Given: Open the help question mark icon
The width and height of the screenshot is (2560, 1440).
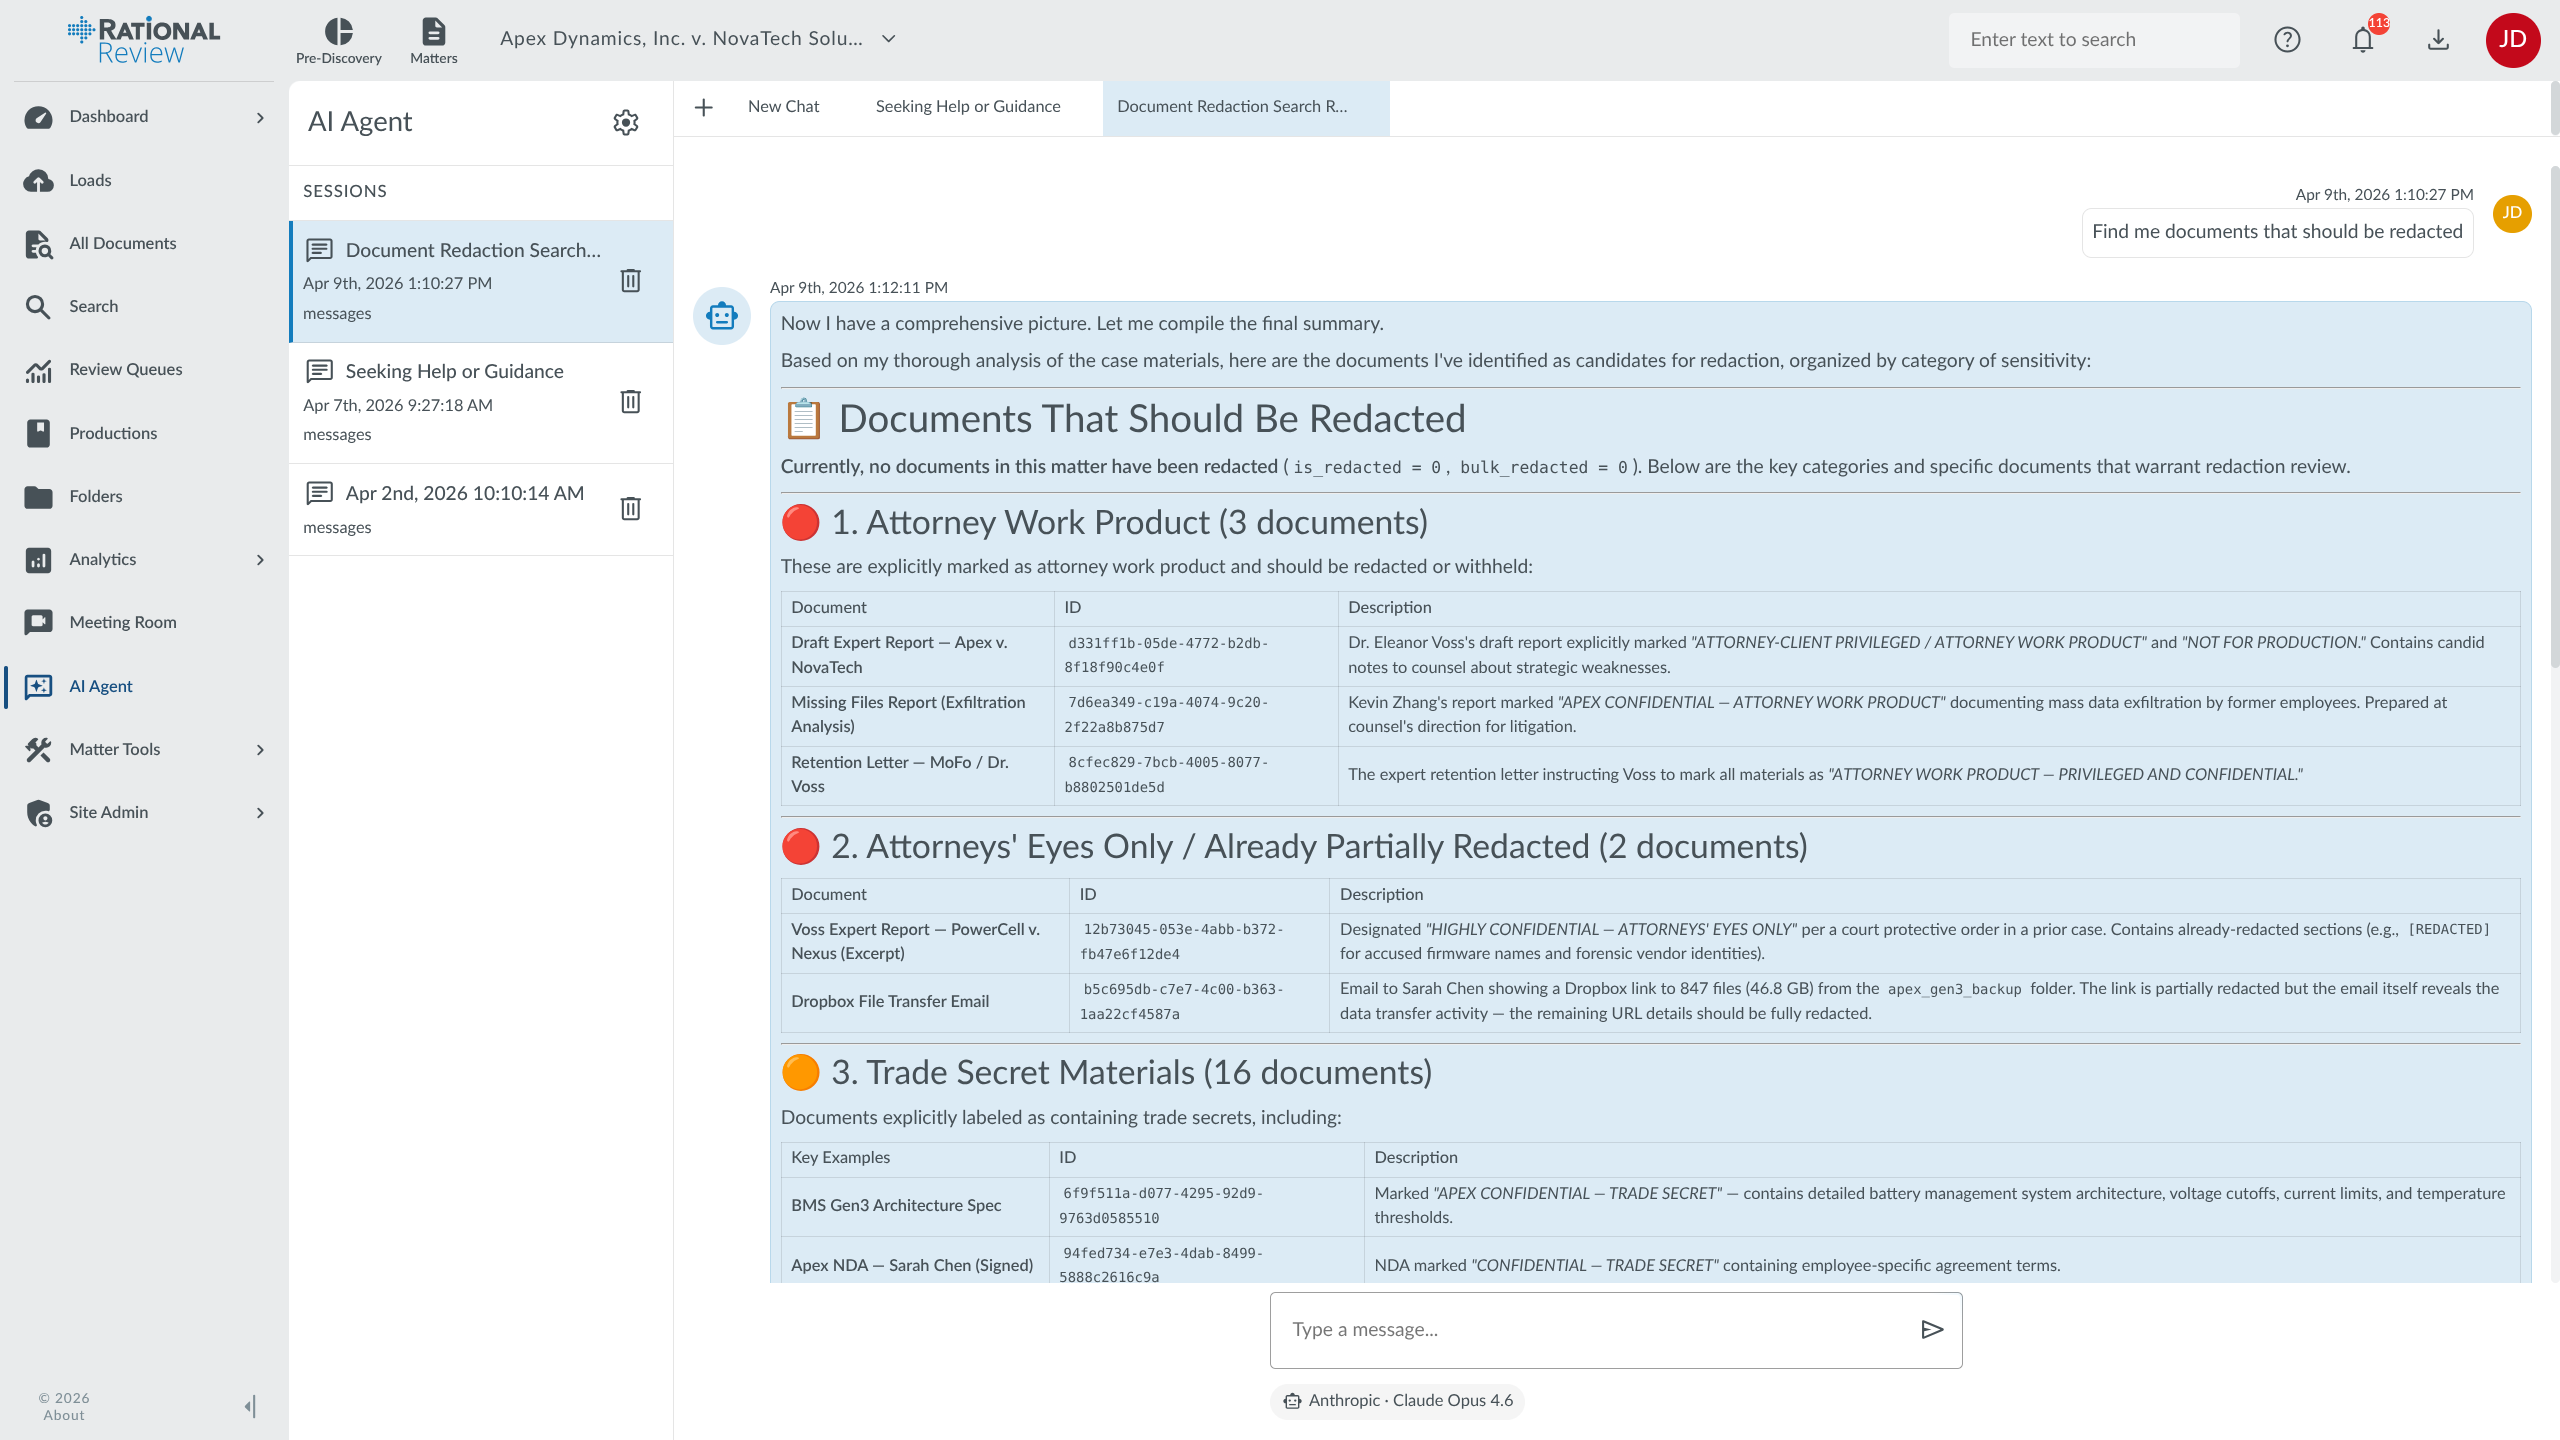Looking at the screenshot, I should pos(2287,40).
